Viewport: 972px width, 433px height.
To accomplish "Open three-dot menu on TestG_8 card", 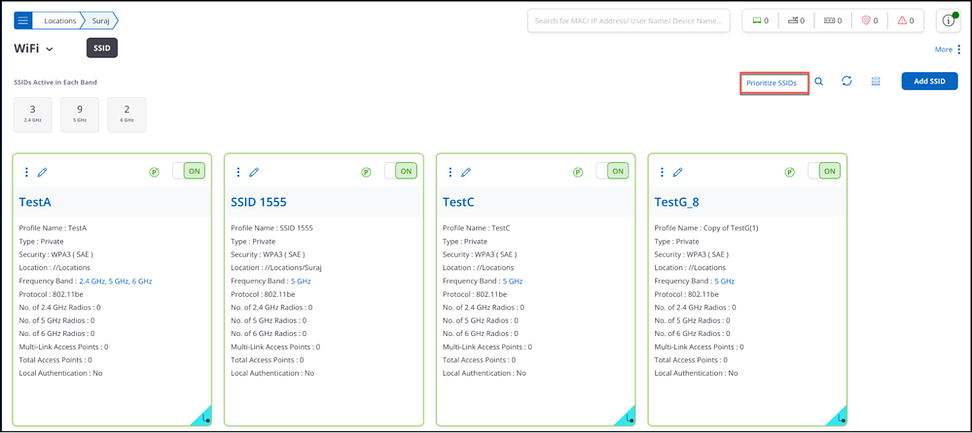I will (662, 172).
